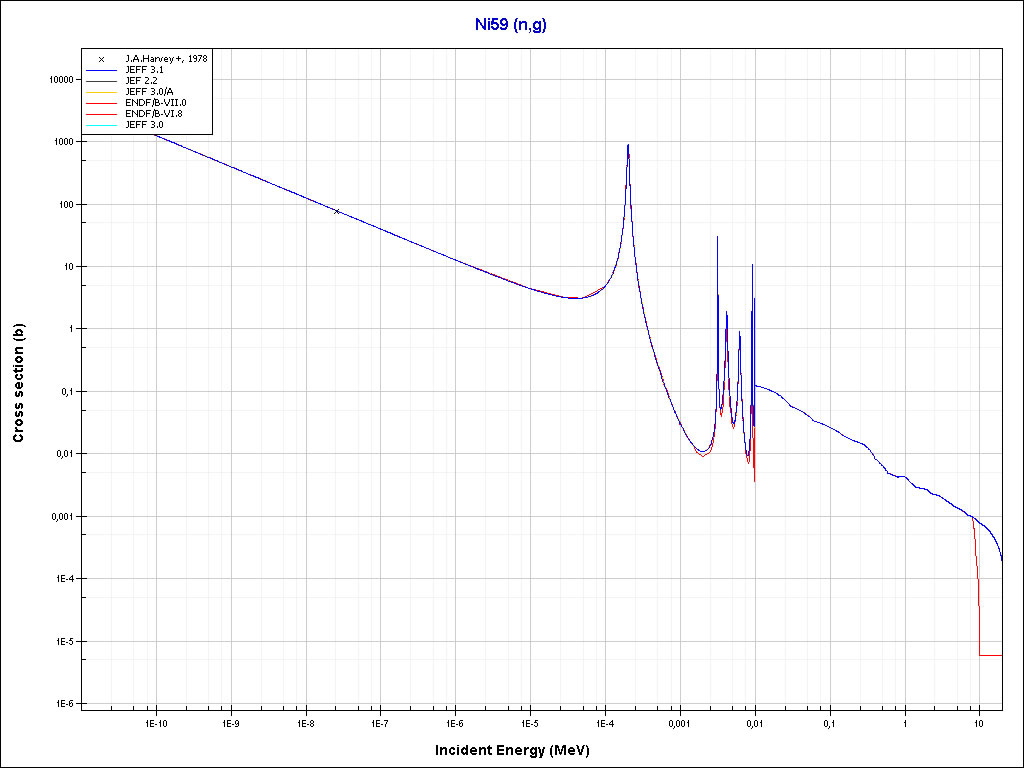
Task: Select the ENDF/B-VII.0 legend entry
Action: point(155,103)
